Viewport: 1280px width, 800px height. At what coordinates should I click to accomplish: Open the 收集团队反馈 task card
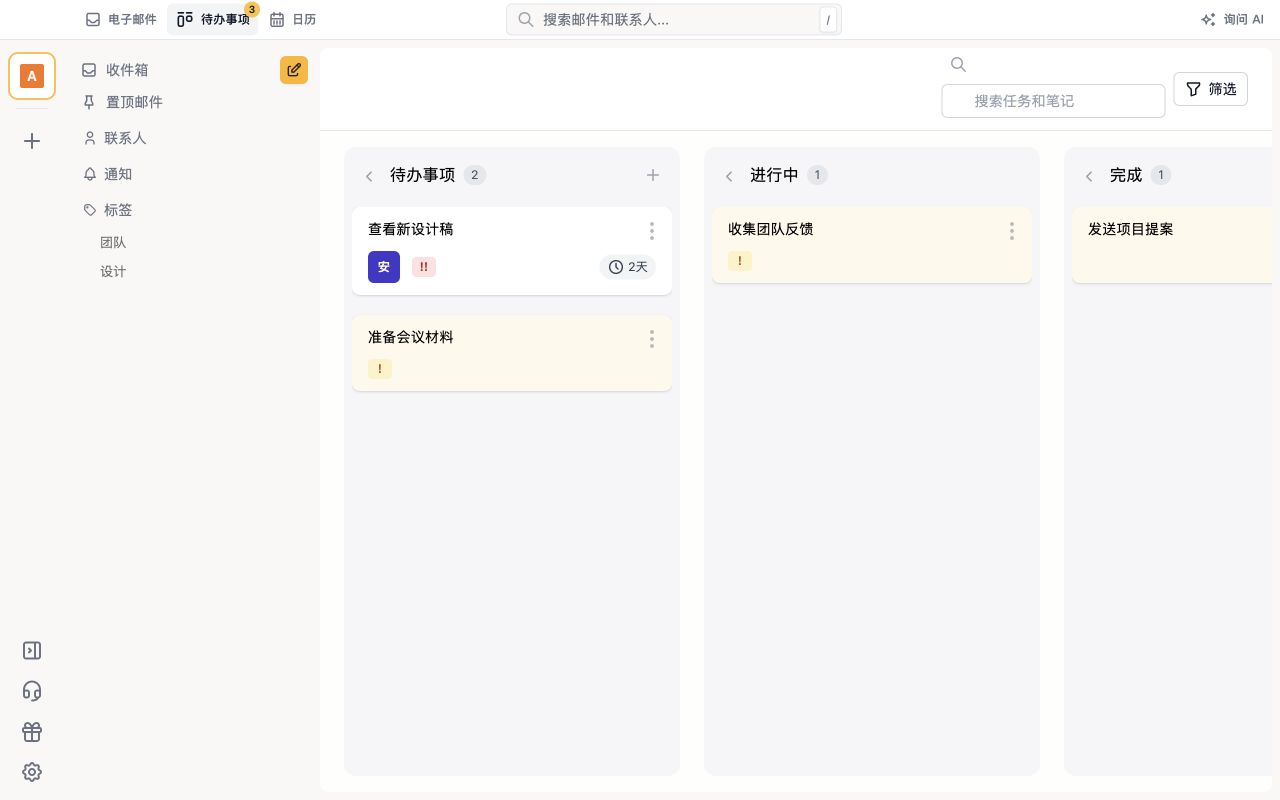(872, 245)
